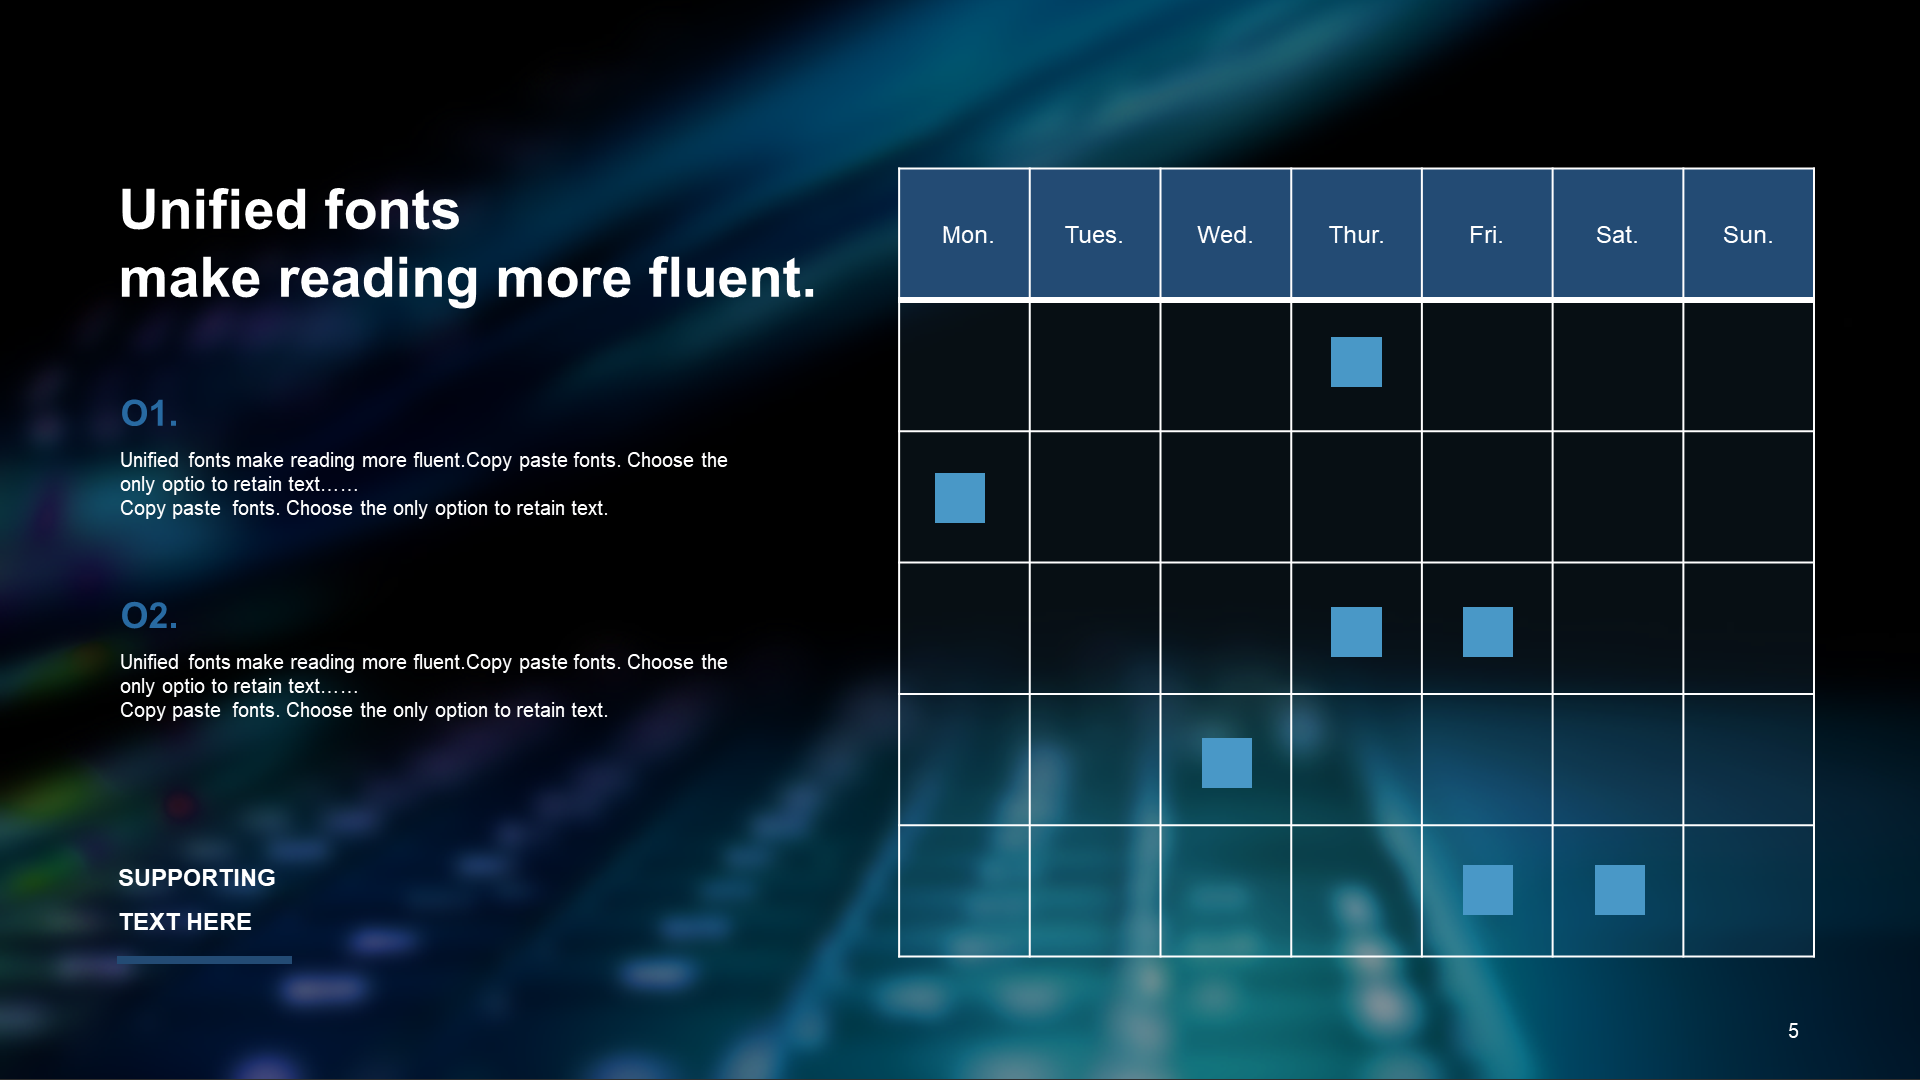The height and width of the screenshot is (1080, 1920).
Task: Select blue square in Thur. third row
Action: coord(1356,632)
